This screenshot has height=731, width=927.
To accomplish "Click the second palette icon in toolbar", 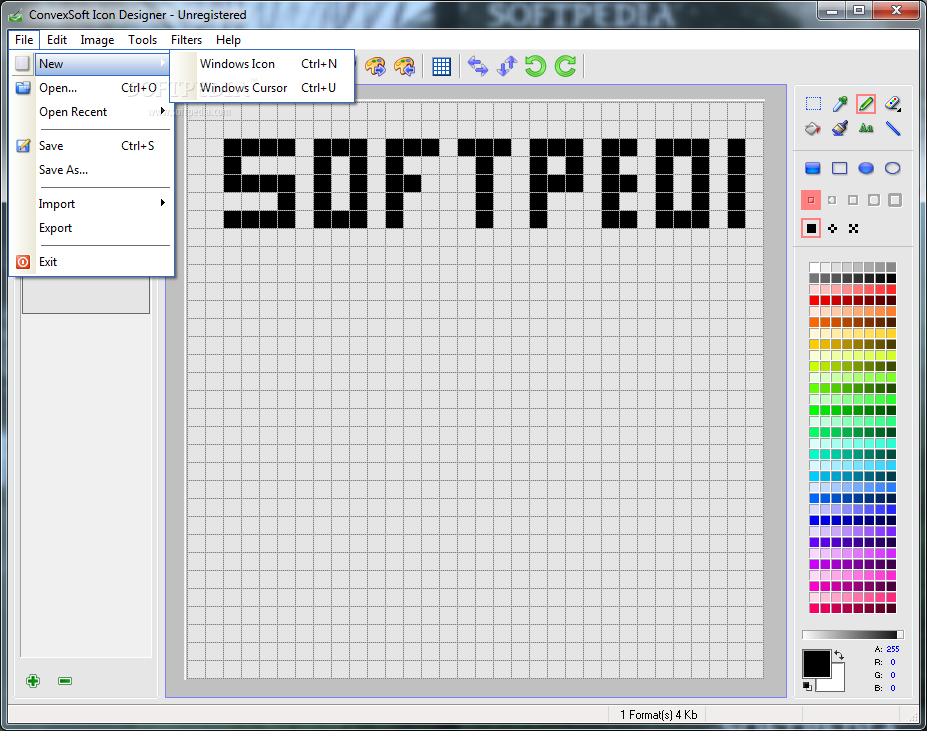I will tap(405, 66).
